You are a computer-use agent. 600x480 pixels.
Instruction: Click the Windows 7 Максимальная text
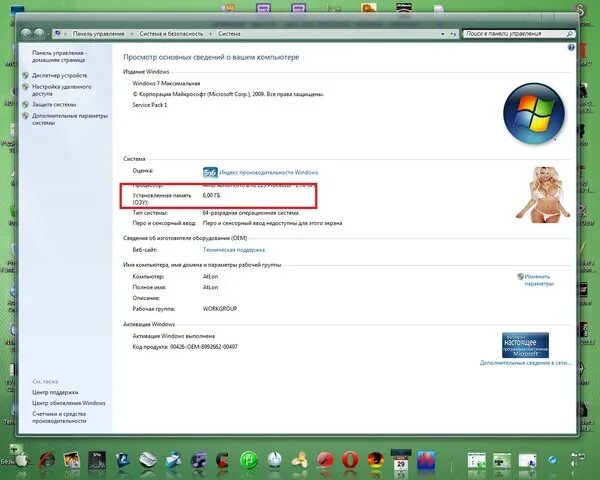click(166, 83)
